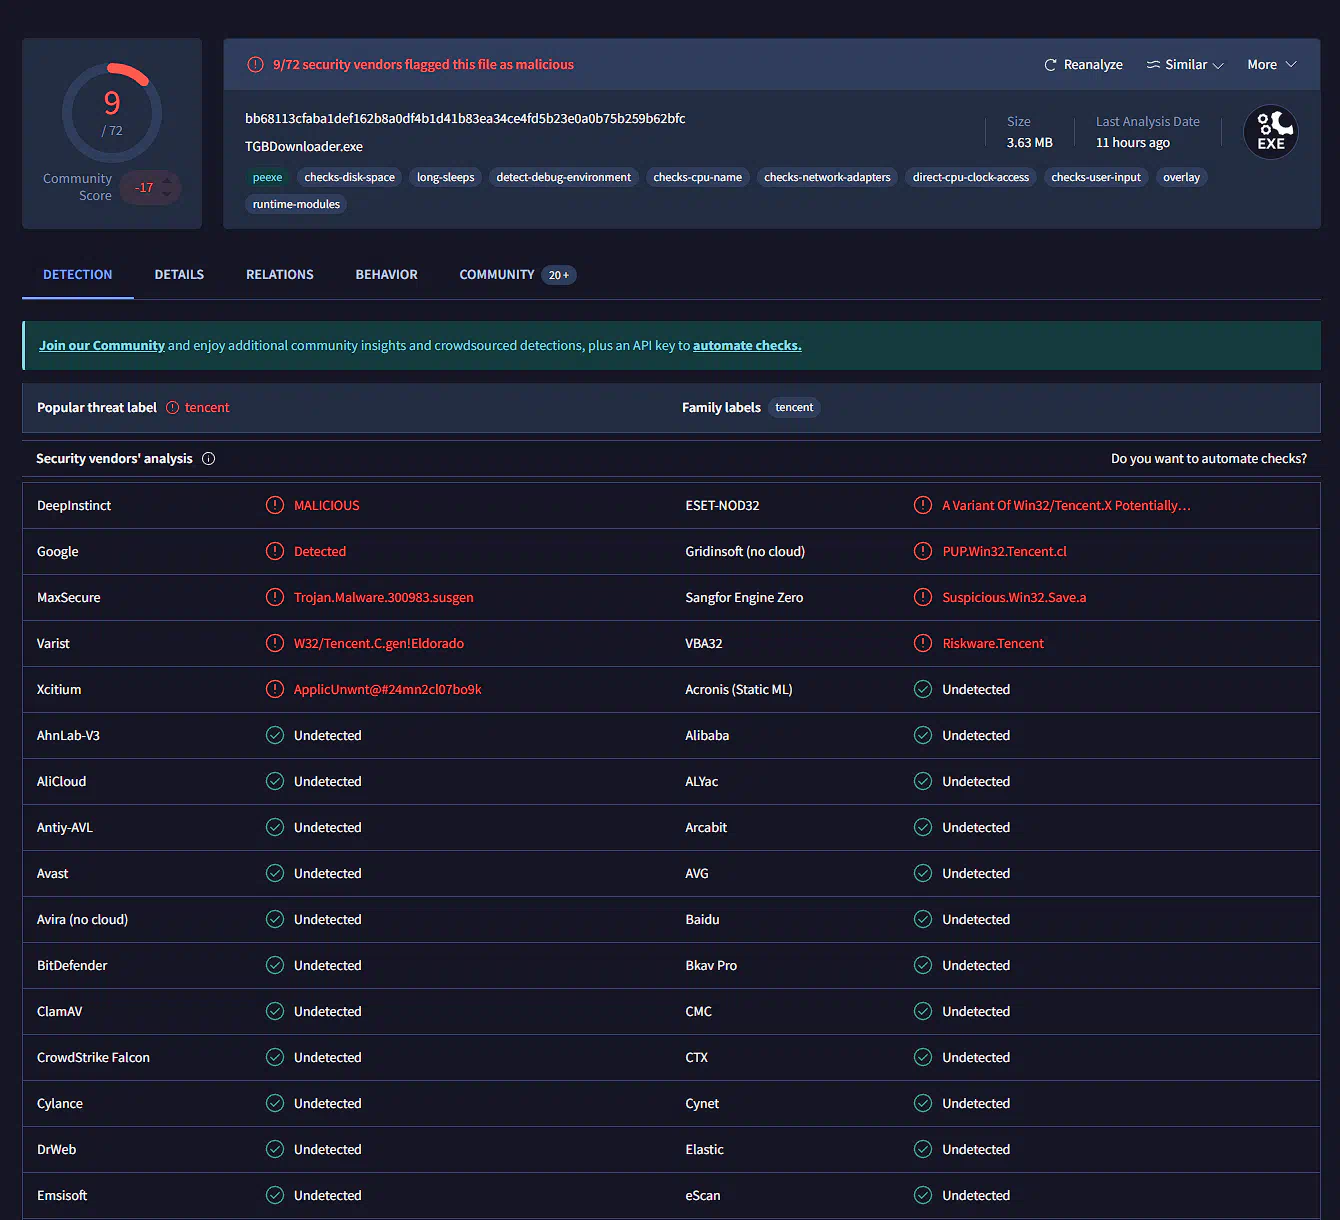Viewport: 1340px width, 1220px height.
Task: Click the 11 hours ago analysis date
Action: 1133,143
